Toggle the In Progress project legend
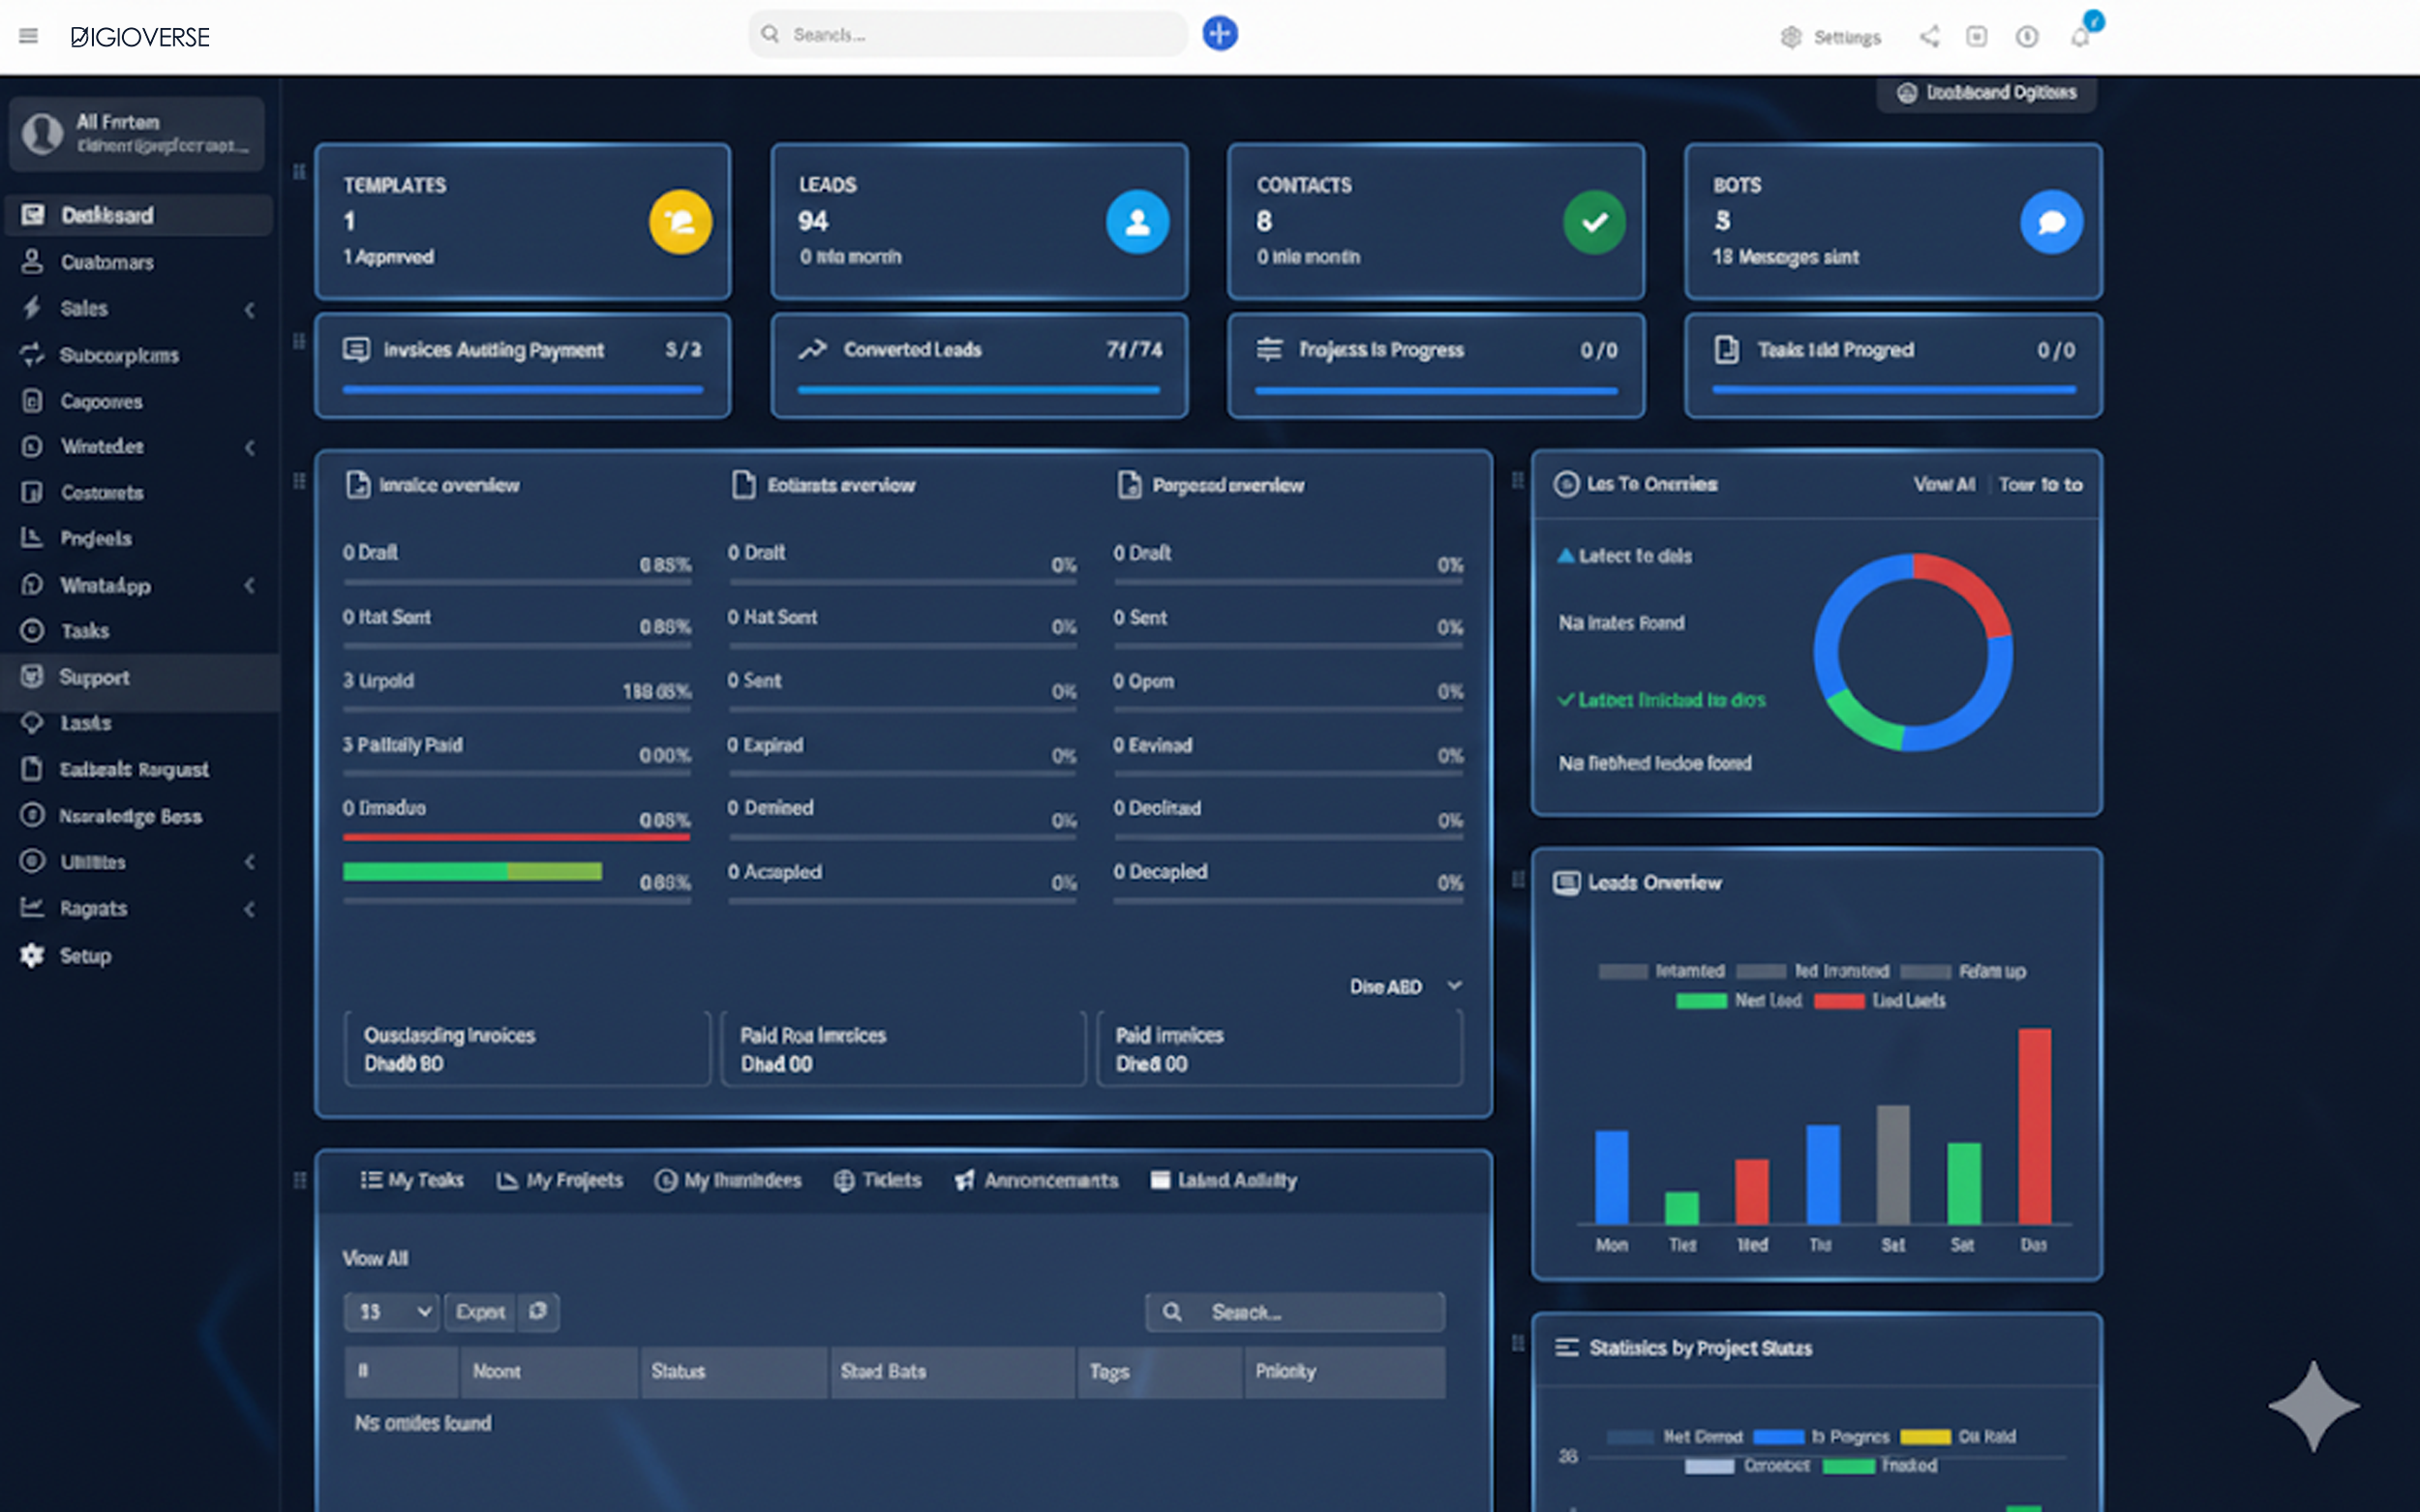2420x1512 pixels. point(1822,1437)
